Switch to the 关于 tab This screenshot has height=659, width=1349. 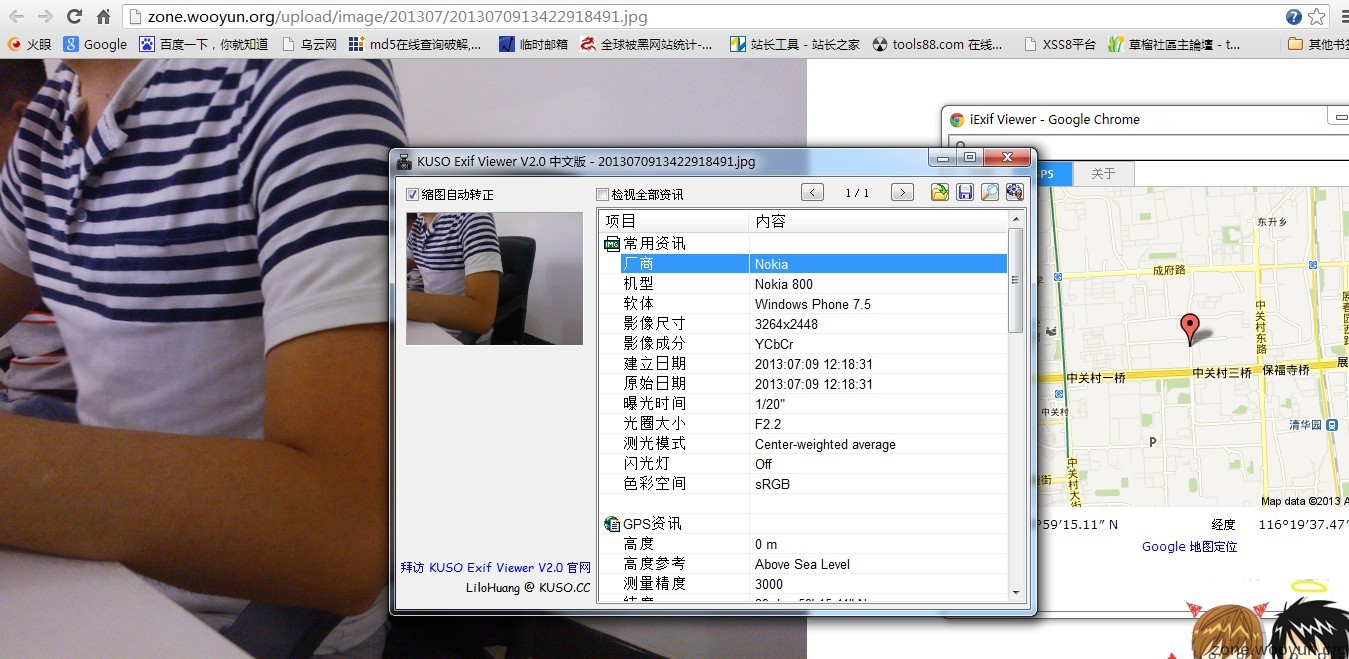click(x=1102, y=174)
